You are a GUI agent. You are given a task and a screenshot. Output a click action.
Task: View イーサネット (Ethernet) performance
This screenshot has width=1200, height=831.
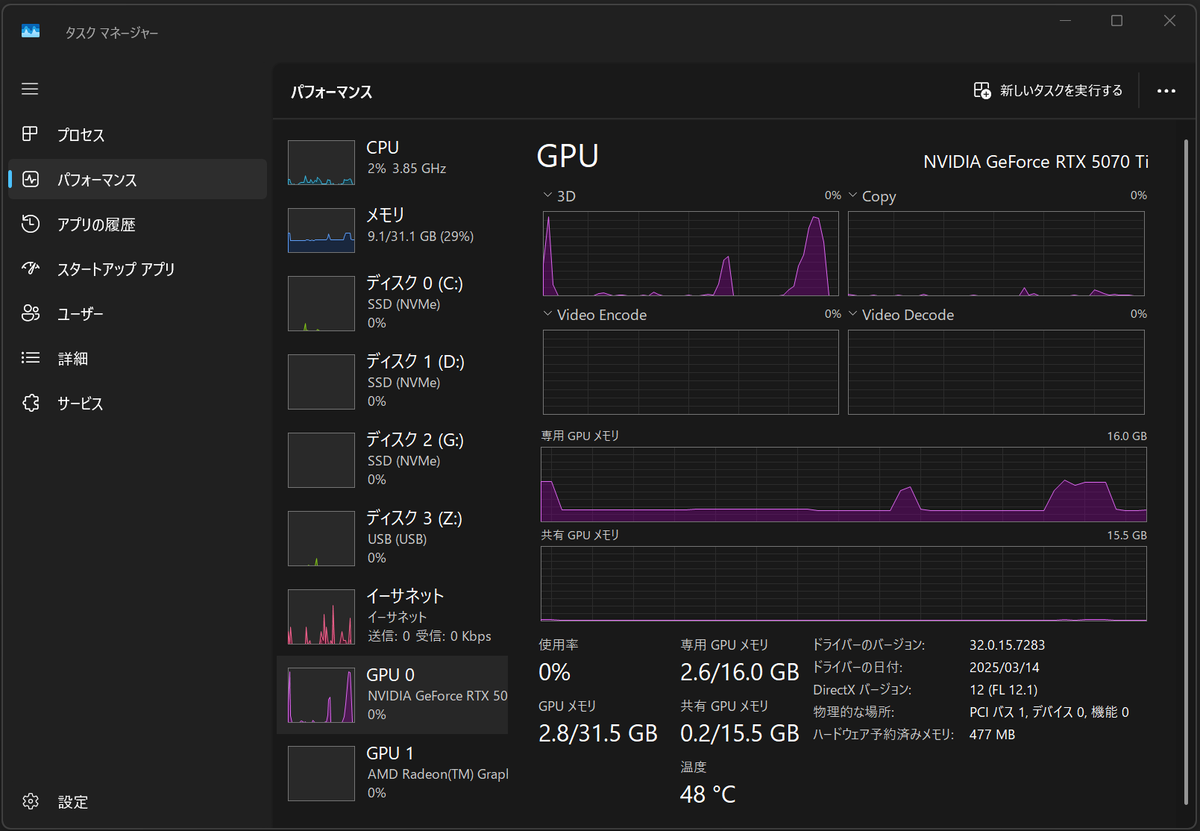[390, 615]
